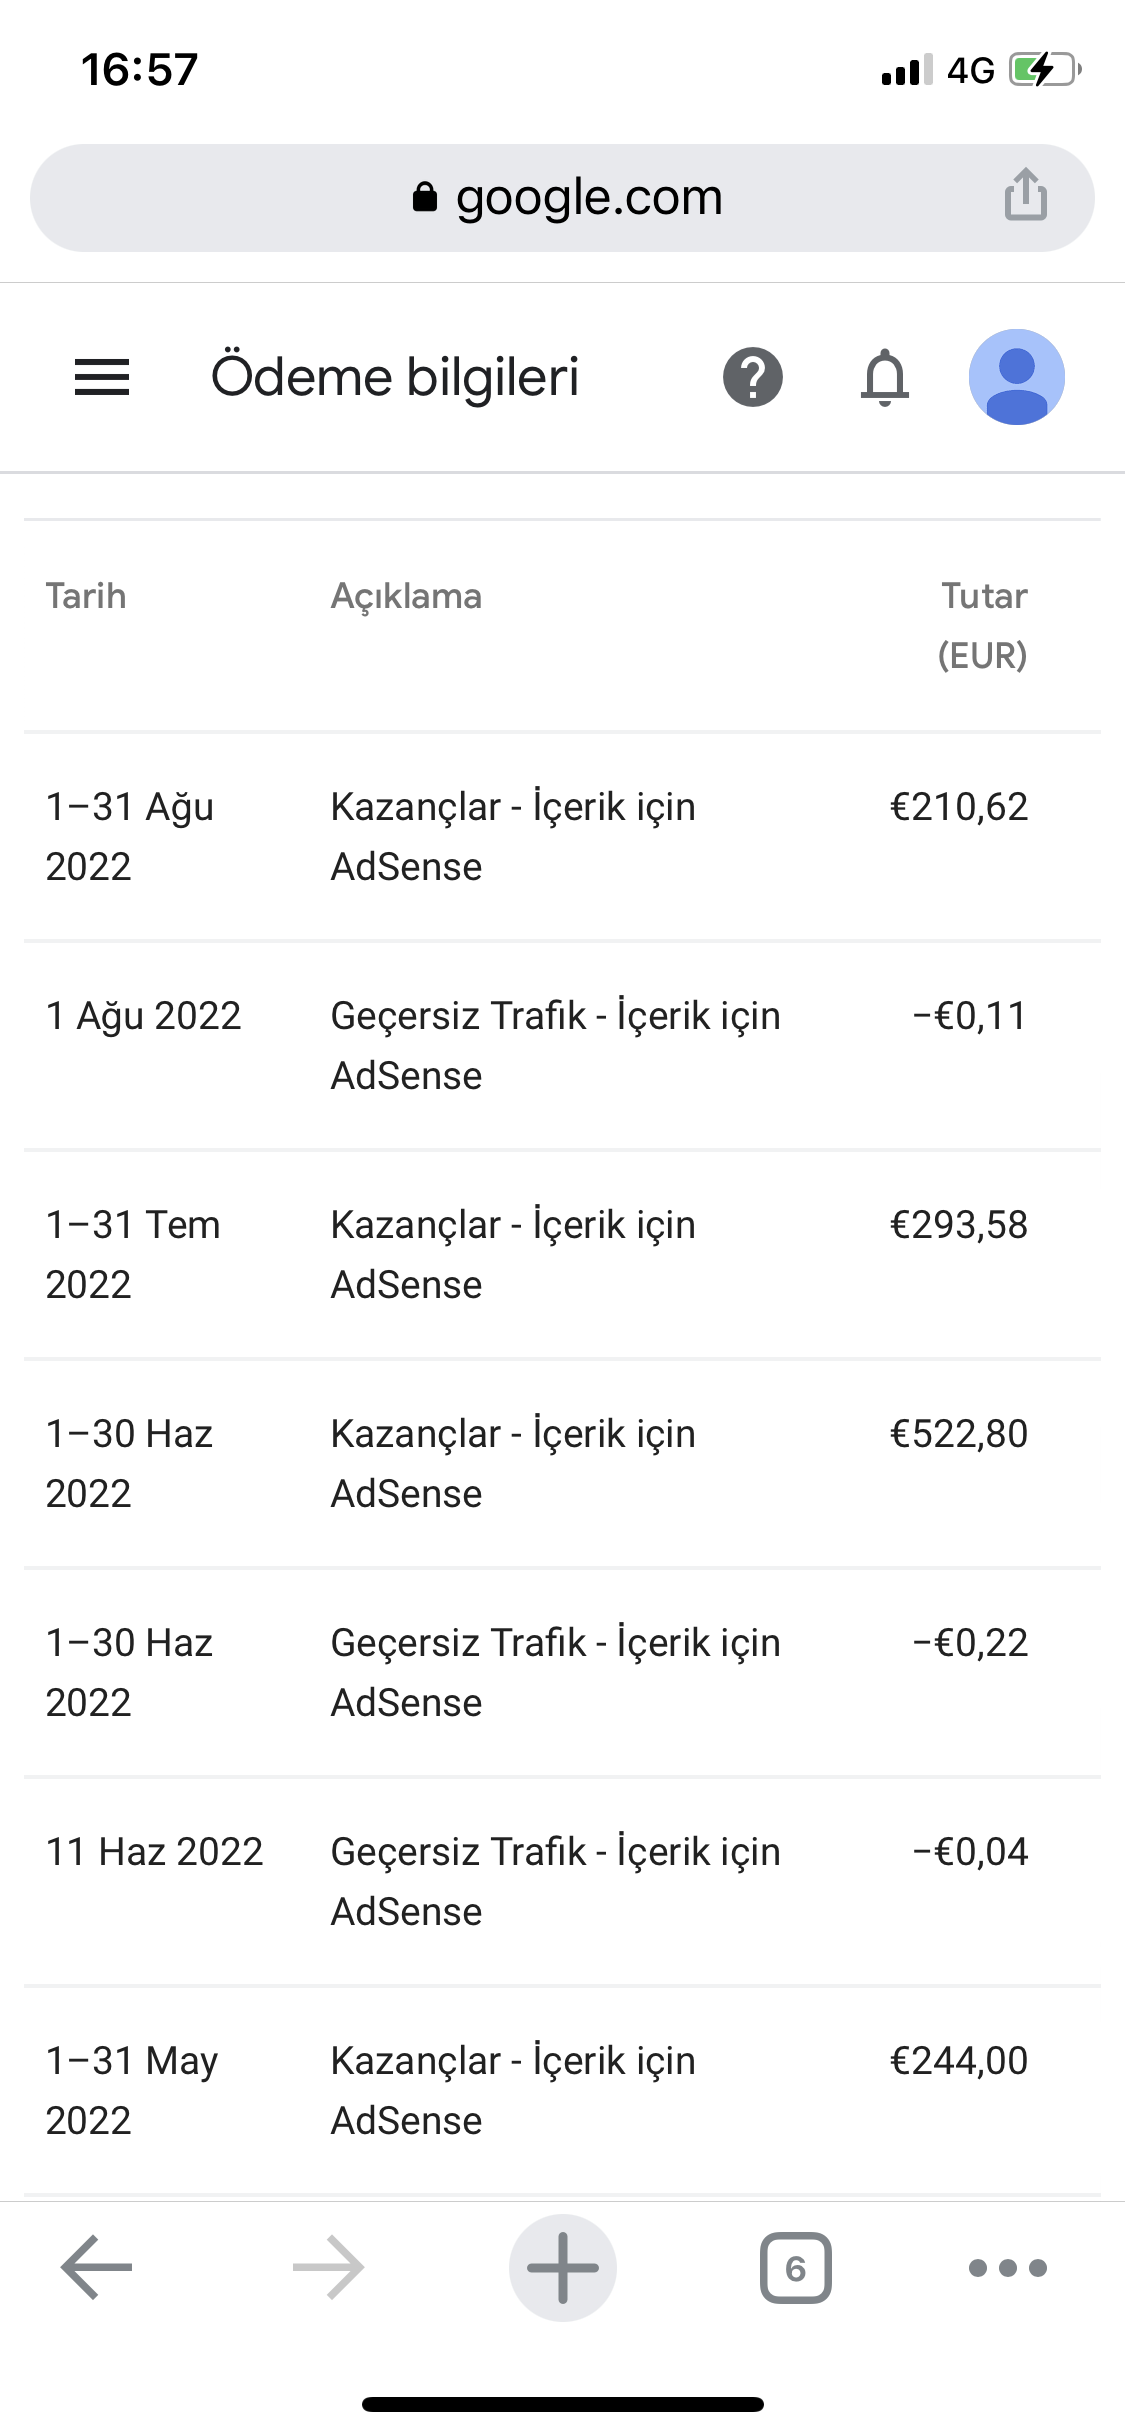Open the 1 Ağu 2022 Geçersiz Trafik entry
Image resolution: width=1125 pixels, height=2436 pixels.
[562, 1046]
